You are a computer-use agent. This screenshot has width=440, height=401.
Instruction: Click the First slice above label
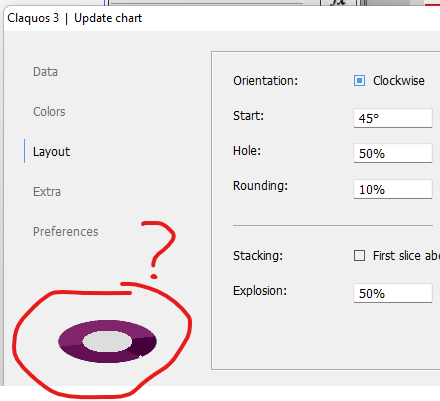click(406, 256)
